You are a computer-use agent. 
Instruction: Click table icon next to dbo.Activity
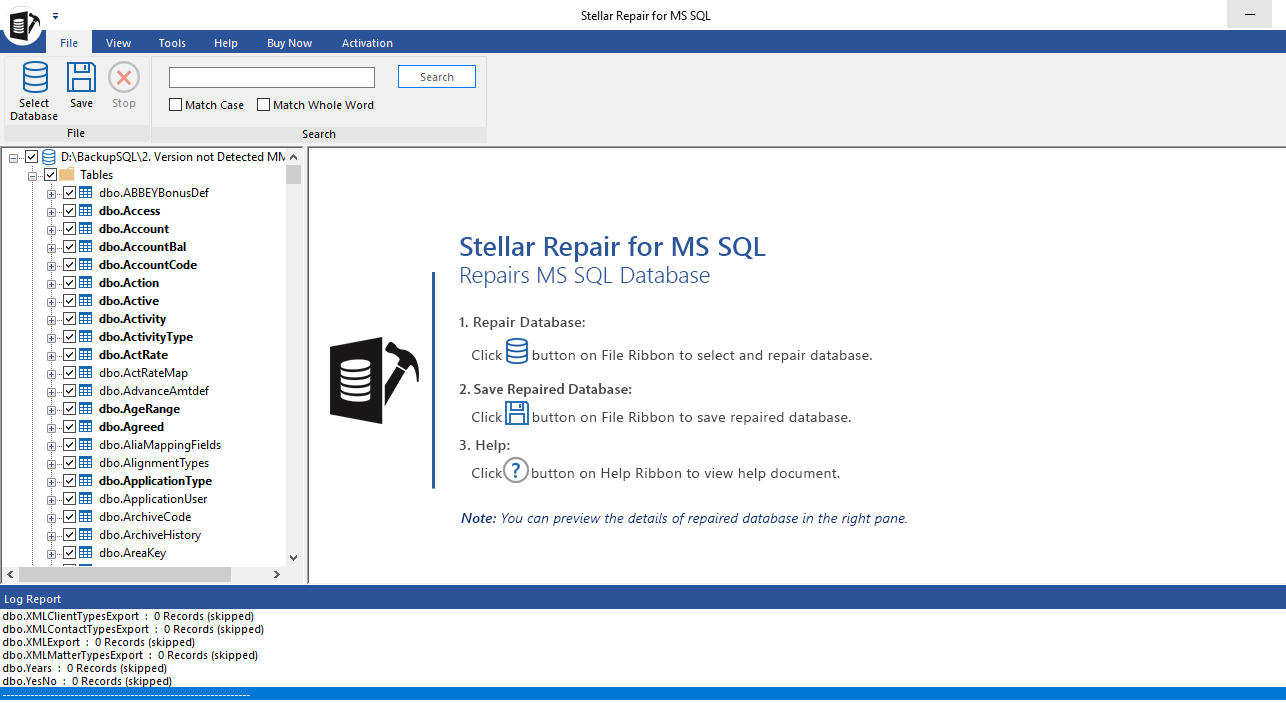(86, 319)
